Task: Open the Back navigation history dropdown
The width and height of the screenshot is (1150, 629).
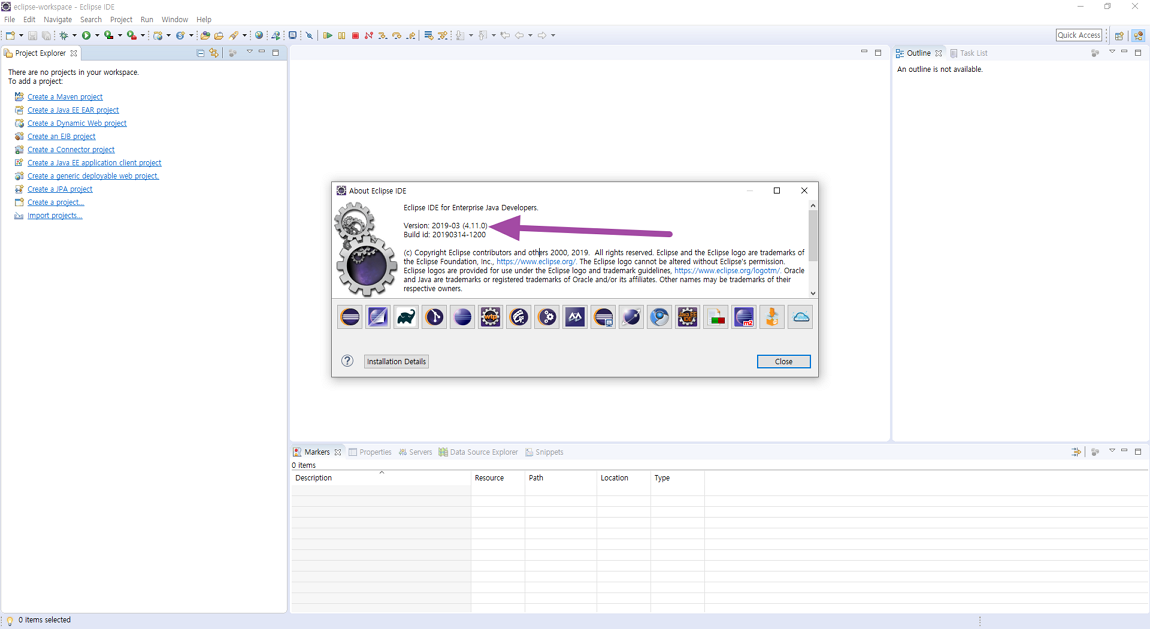Action: pyautogui.click(x=530, y=35)
